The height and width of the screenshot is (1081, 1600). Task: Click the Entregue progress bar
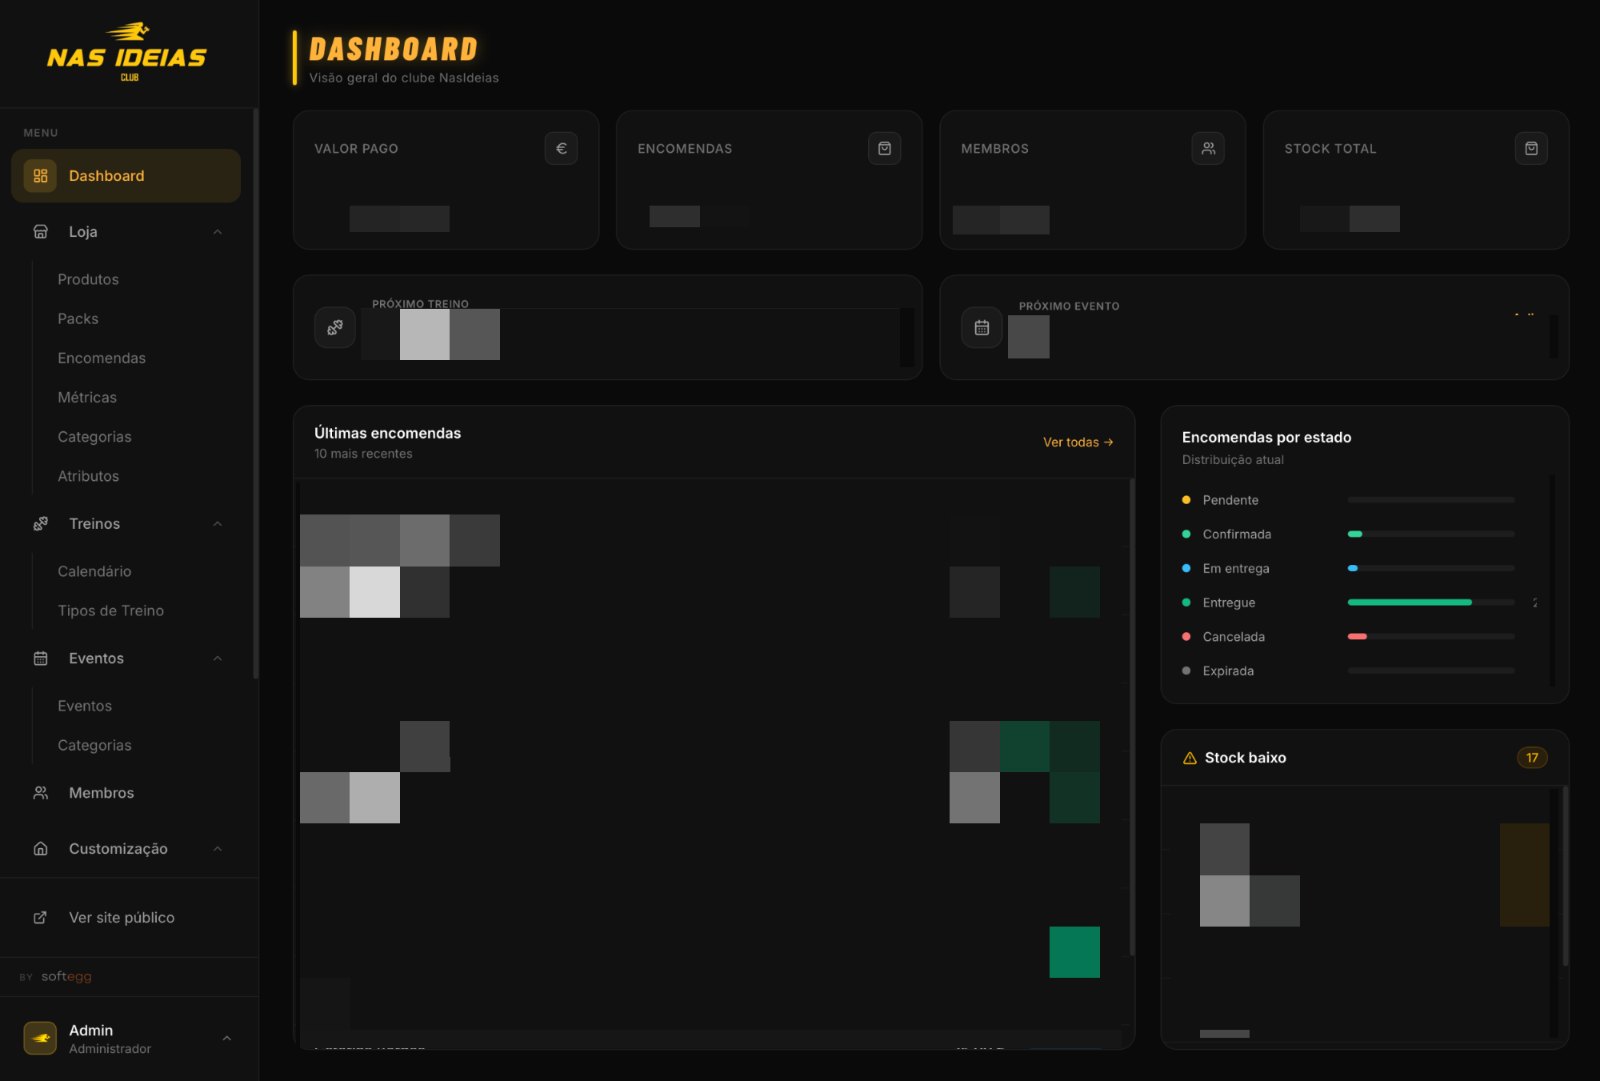pyautogui.click(x=1431, y=602)
